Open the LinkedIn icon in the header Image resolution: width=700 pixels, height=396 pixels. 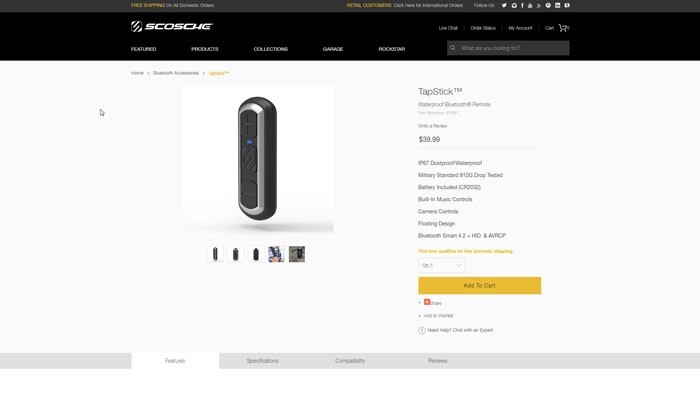558,5
